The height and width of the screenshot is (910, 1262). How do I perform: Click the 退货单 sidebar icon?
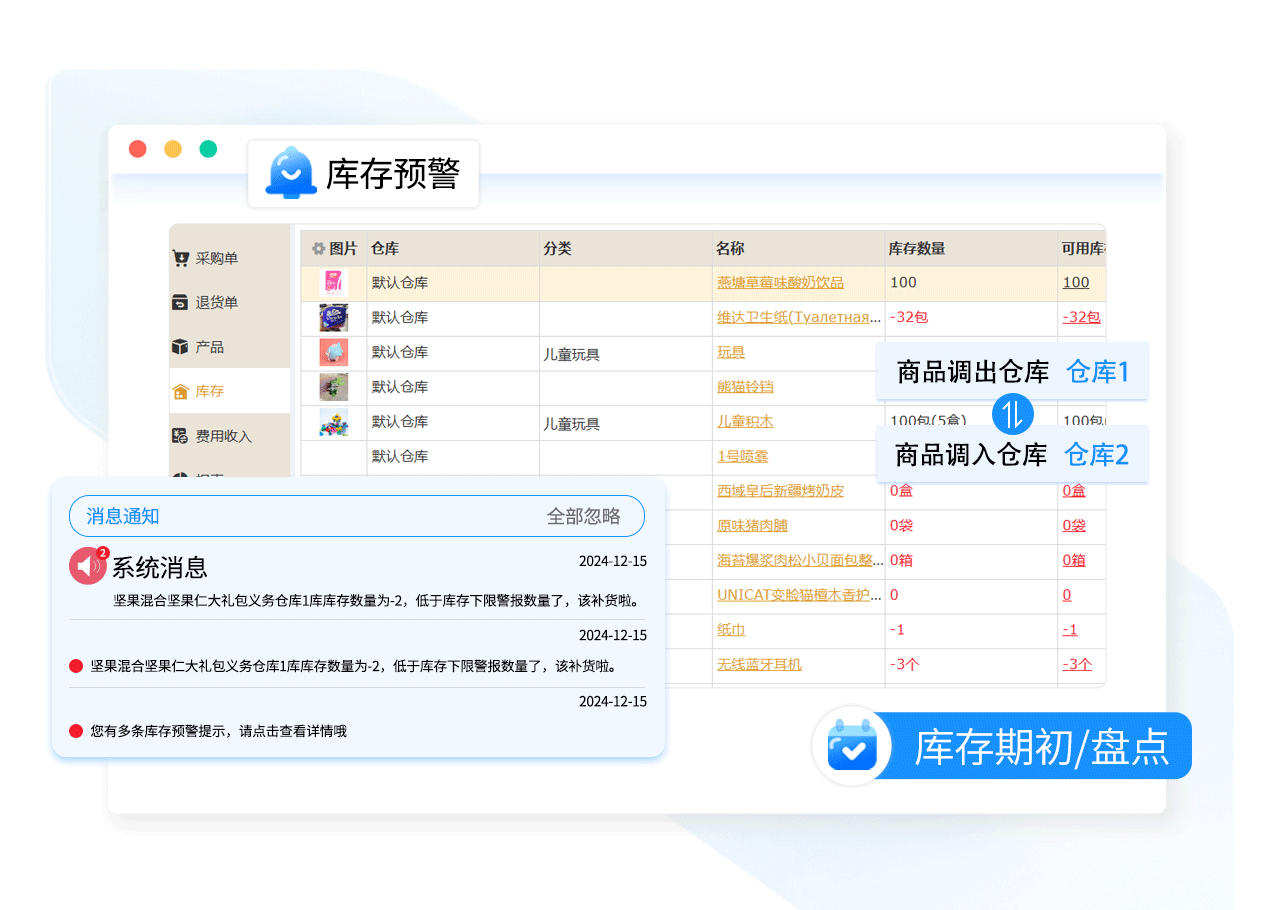(180, 302)
